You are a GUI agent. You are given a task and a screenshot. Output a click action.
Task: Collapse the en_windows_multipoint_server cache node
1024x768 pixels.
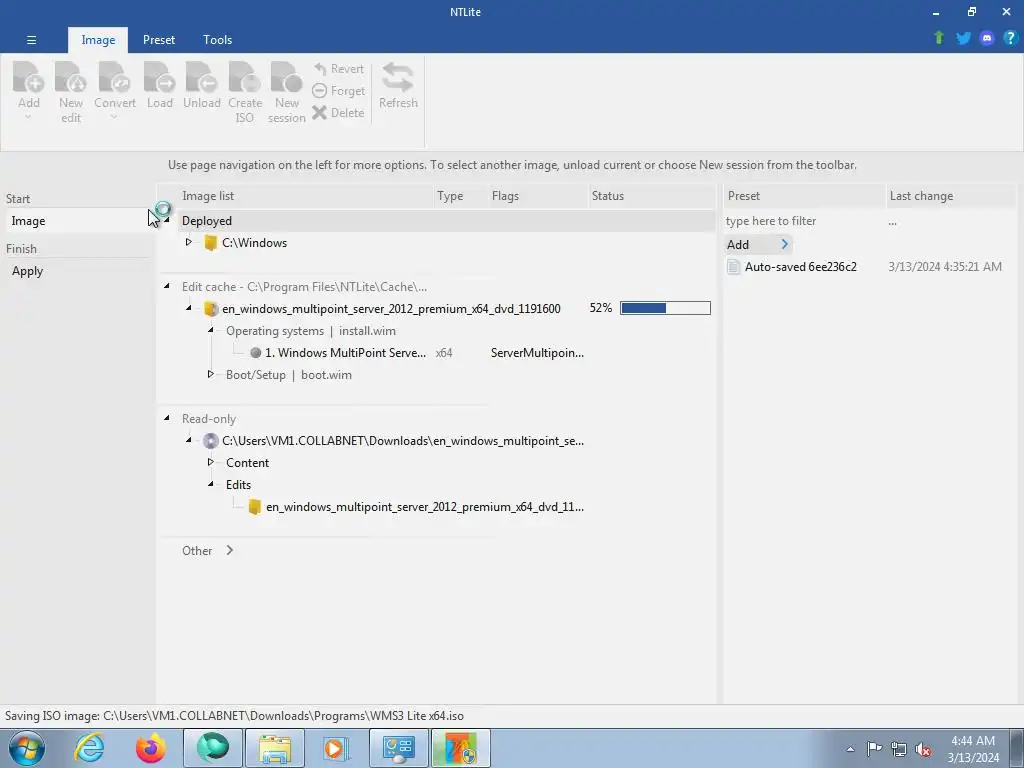(x=189, y=308)
